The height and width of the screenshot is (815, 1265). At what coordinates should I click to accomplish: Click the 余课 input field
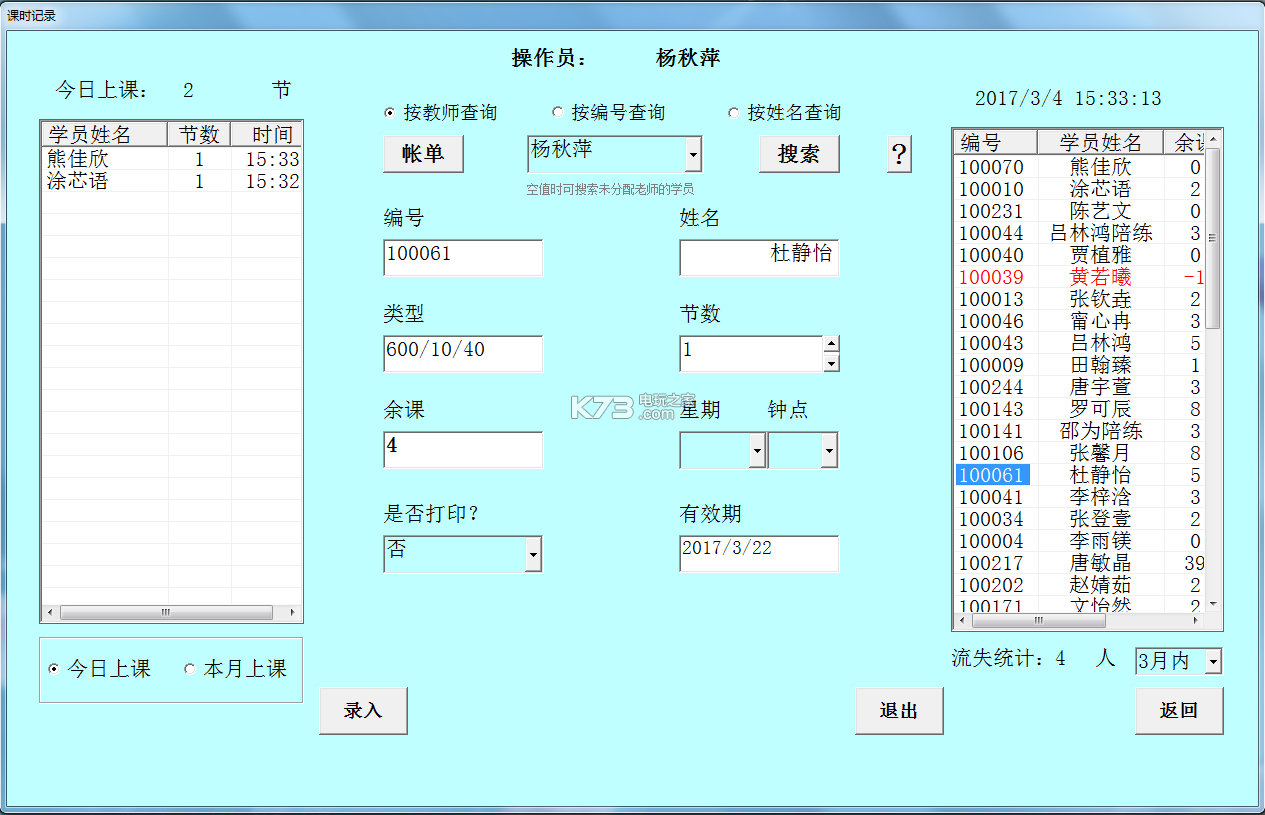pos(462,450)
